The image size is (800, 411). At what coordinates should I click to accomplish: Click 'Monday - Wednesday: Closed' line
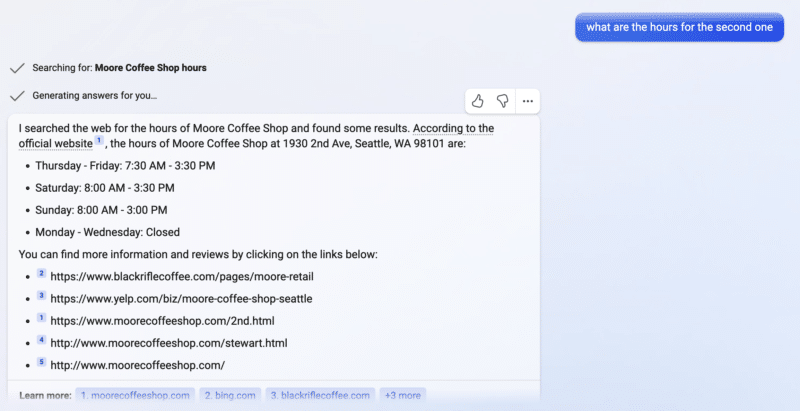[x=108, y=233]
